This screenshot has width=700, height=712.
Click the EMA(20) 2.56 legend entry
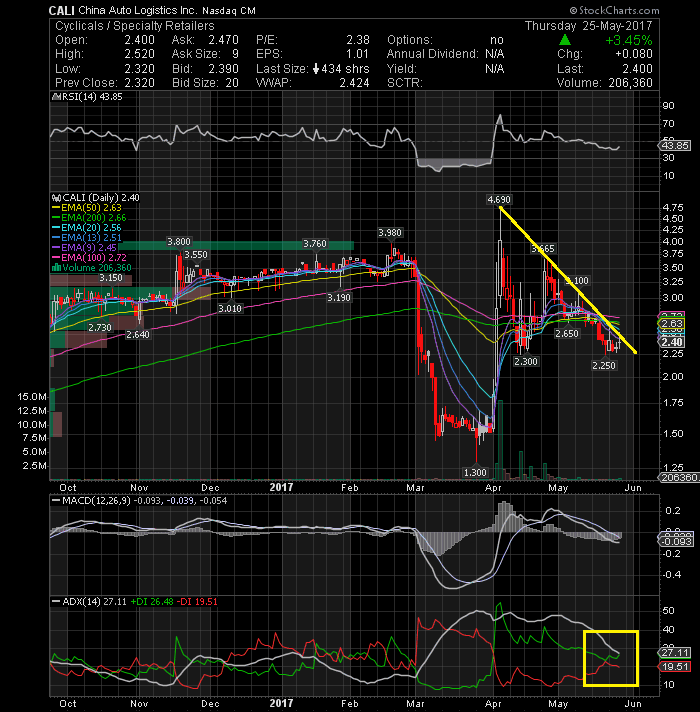click(91, 228)
